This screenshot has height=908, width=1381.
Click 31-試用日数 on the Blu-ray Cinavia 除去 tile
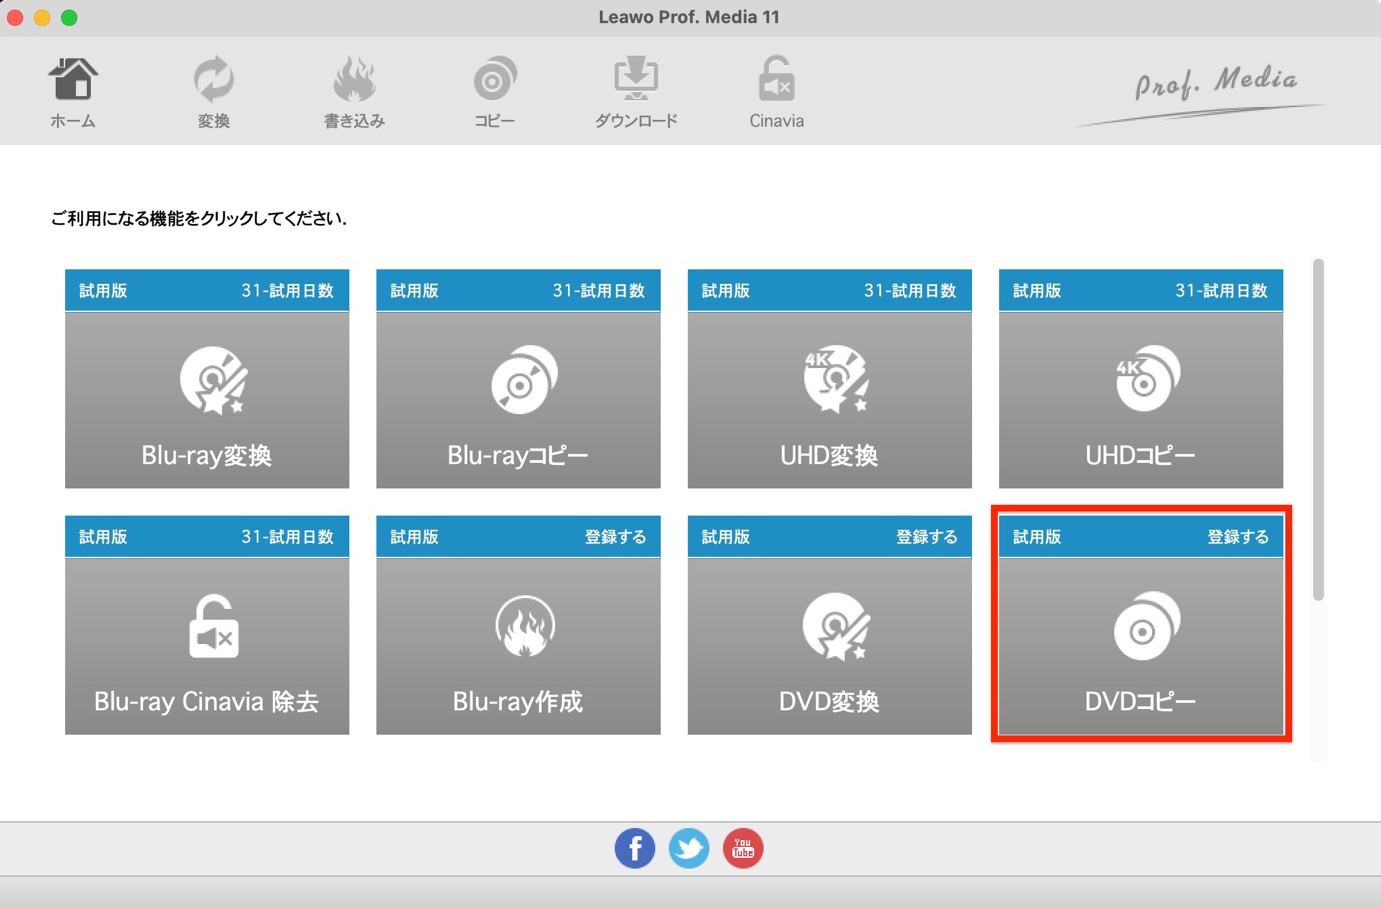[287, 537]
